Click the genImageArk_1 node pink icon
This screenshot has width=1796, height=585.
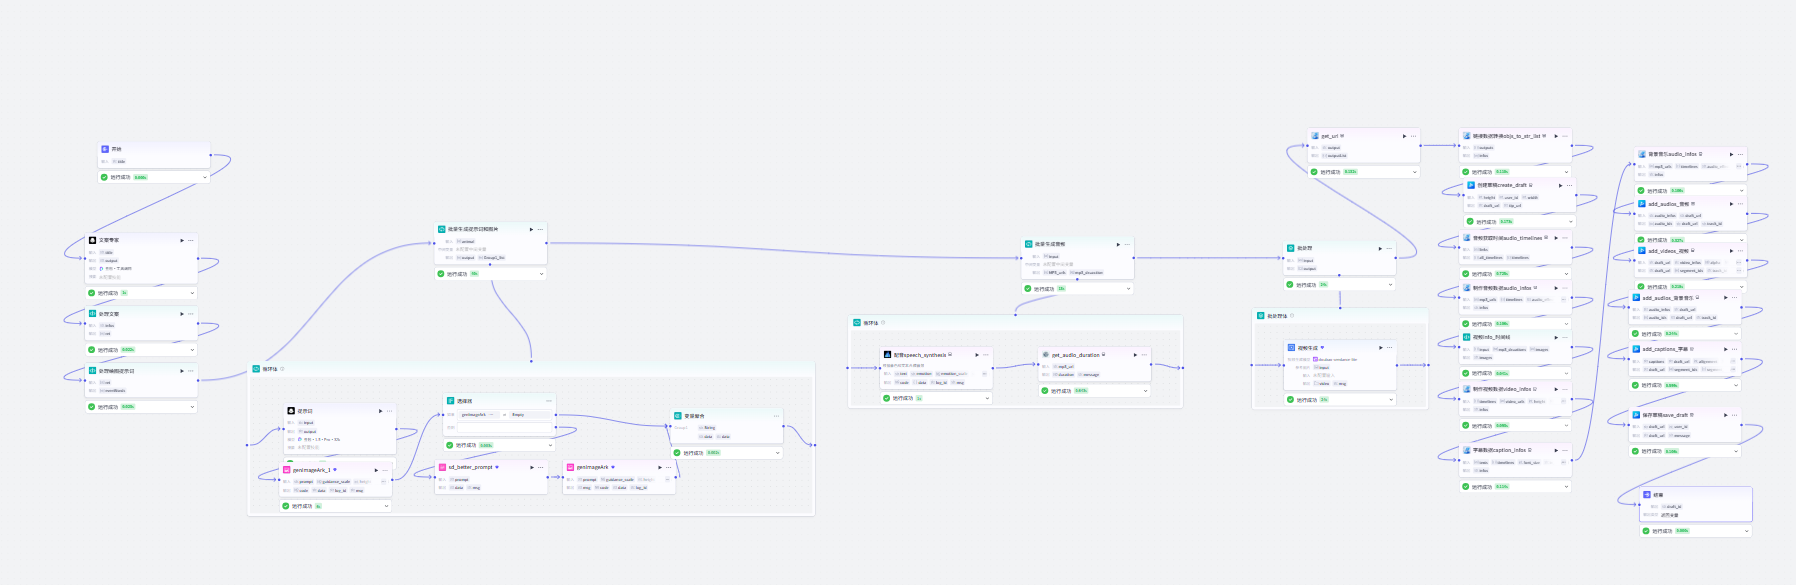pos(287,470)
